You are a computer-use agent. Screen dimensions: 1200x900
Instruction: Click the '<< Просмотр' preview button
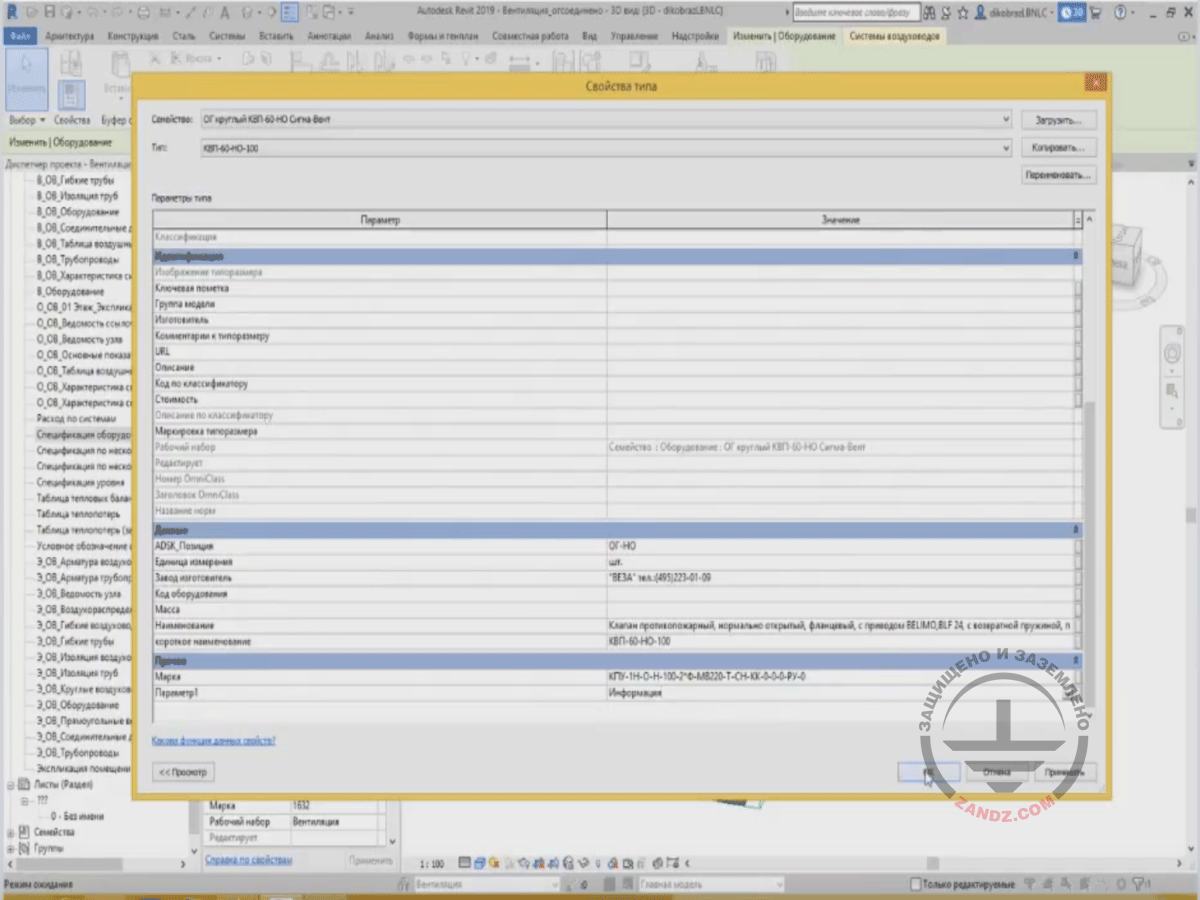pyautogui.click(x=184, y=772)
